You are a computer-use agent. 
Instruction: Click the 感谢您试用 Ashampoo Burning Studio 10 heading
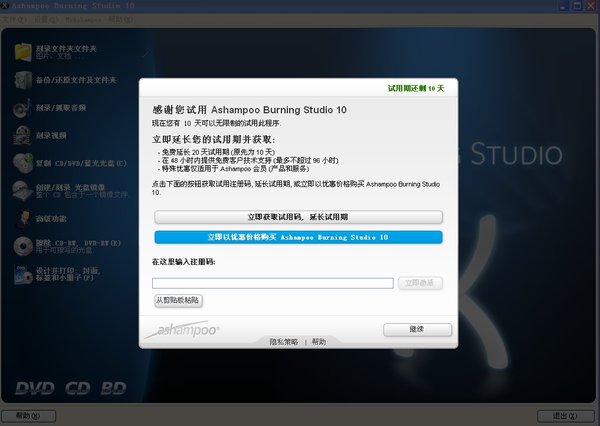point(249,110)
